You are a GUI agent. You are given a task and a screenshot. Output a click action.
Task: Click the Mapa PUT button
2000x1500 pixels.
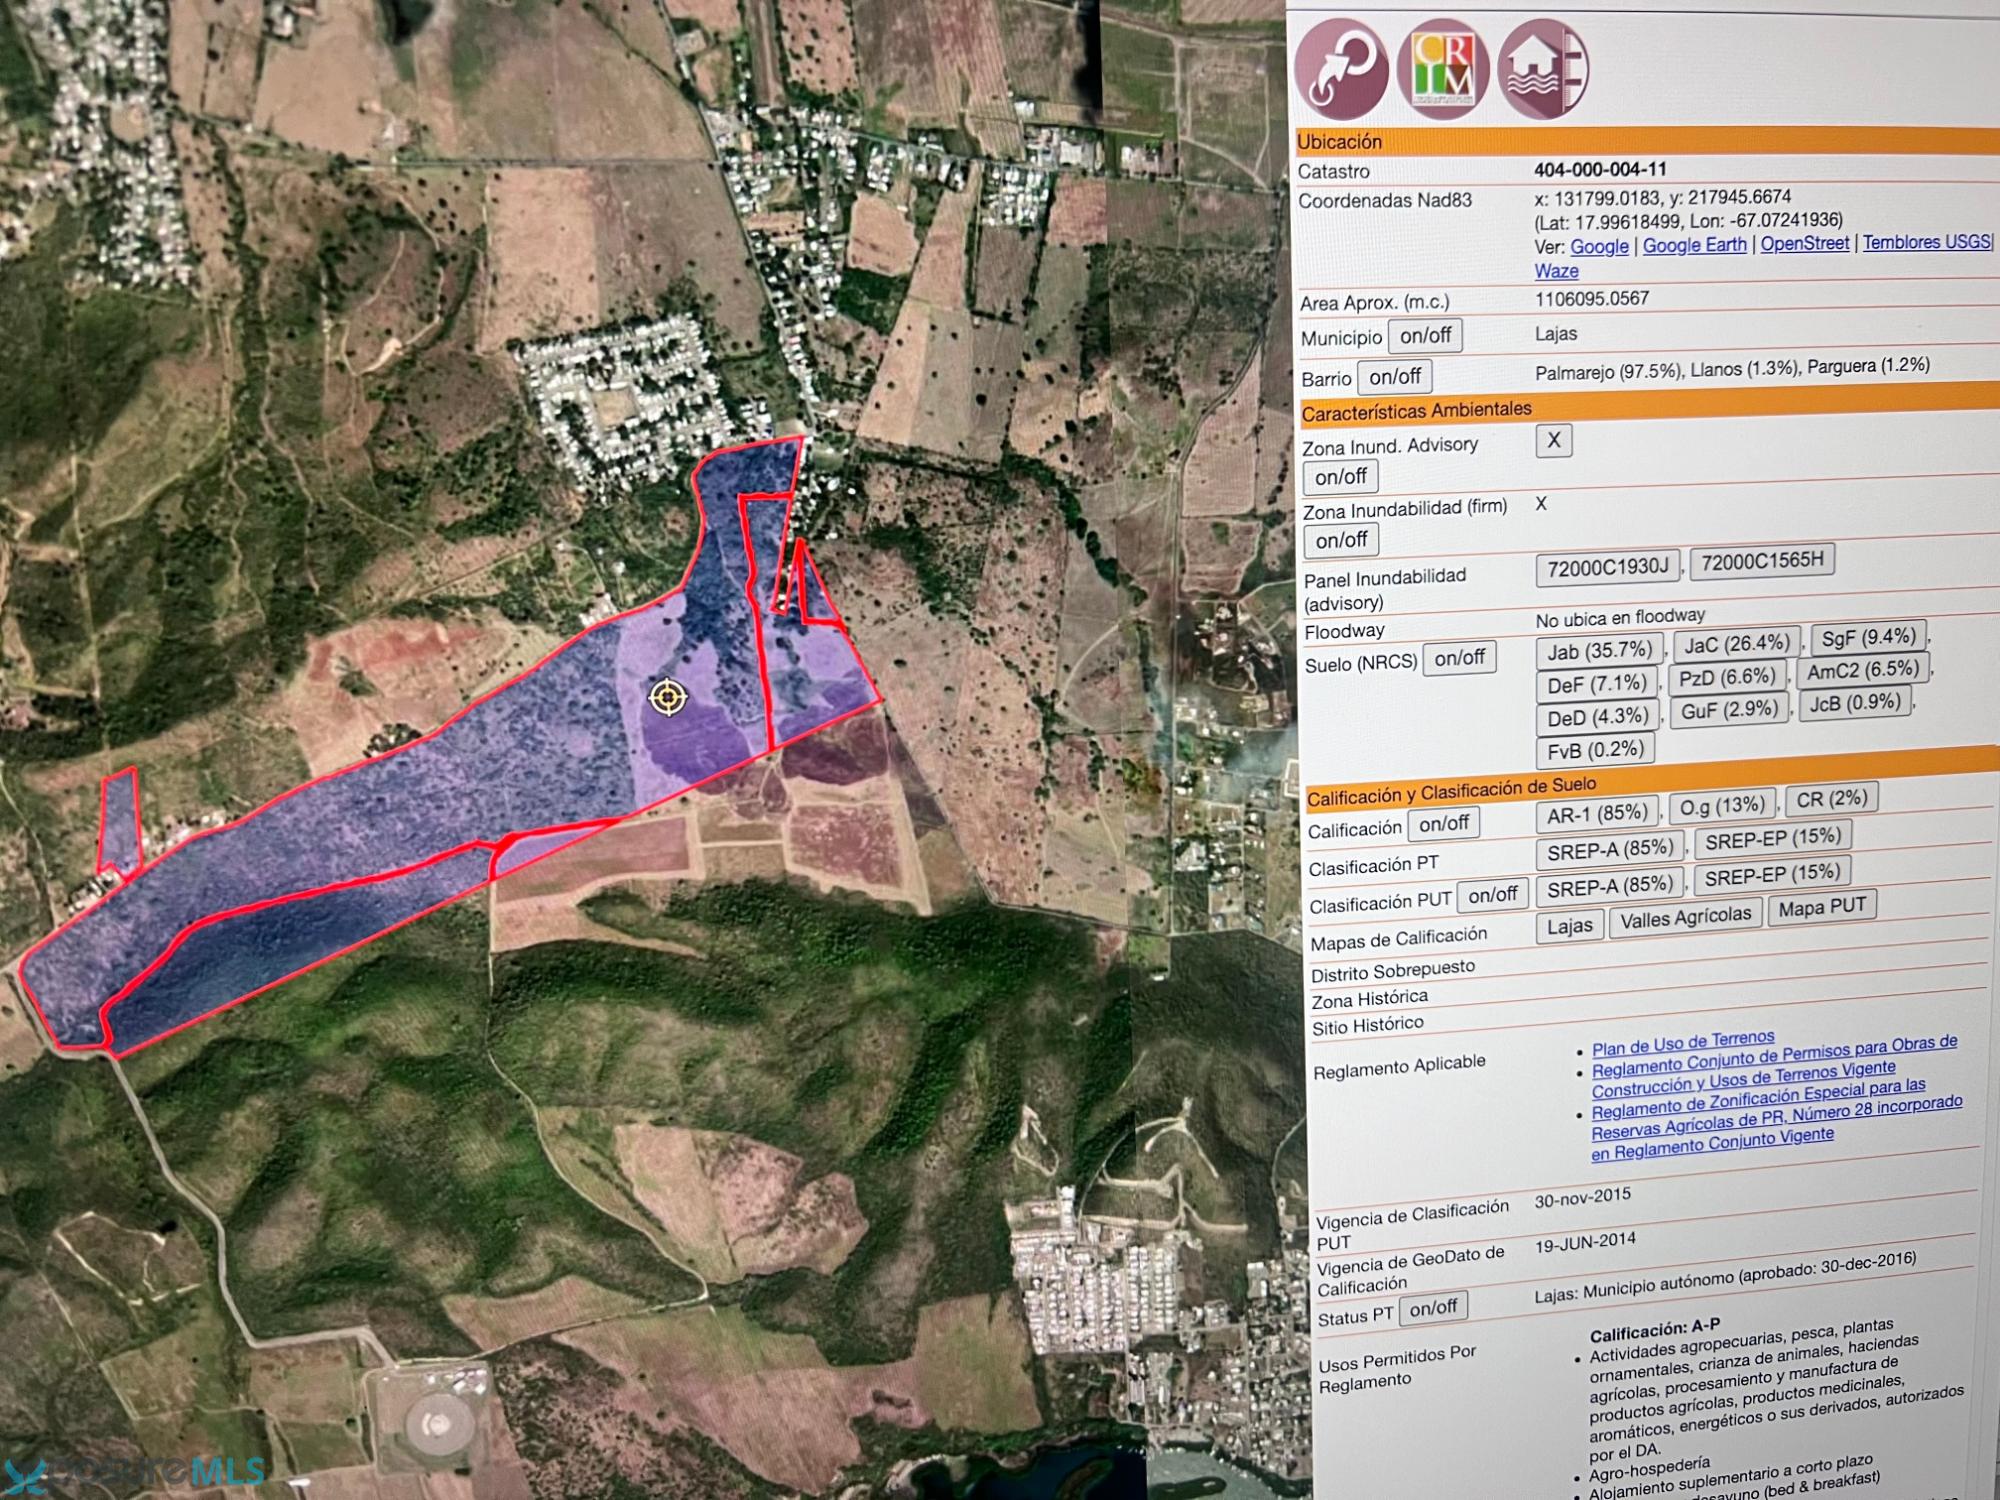[x=1822, y=907]
